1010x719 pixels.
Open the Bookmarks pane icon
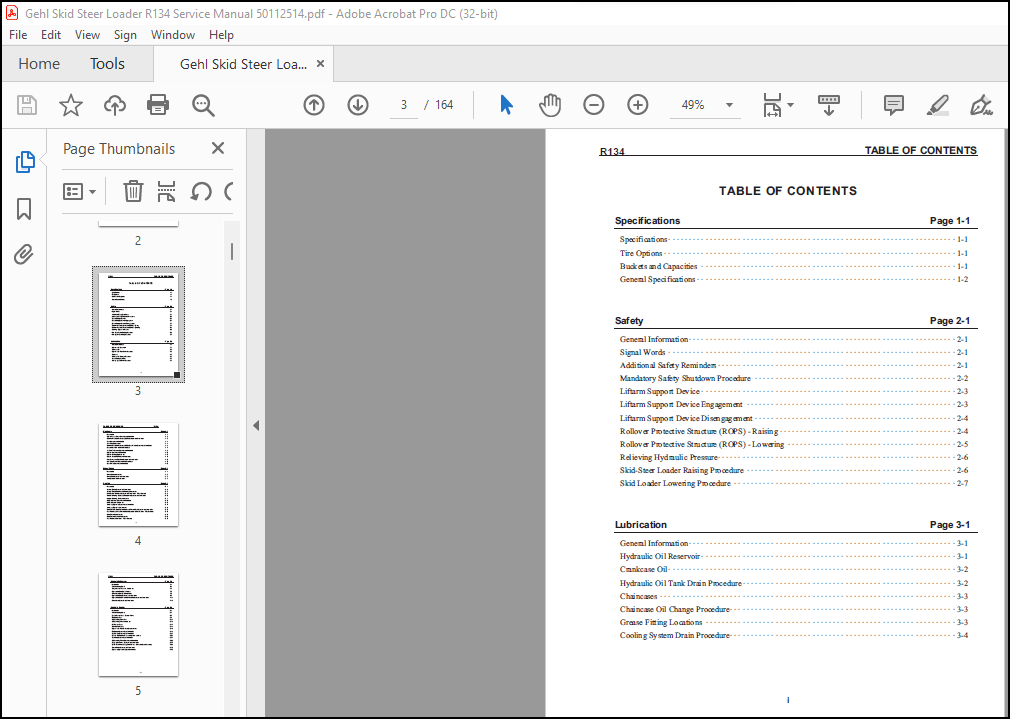pos(24,209)
